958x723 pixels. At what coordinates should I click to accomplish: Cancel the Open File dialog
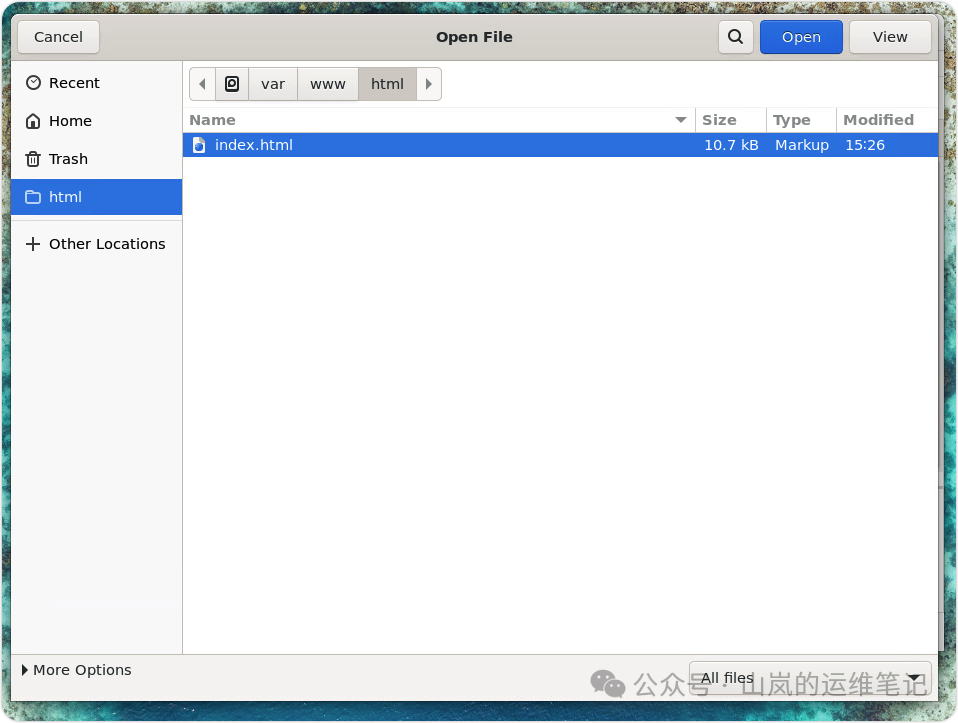coord(59,37)
